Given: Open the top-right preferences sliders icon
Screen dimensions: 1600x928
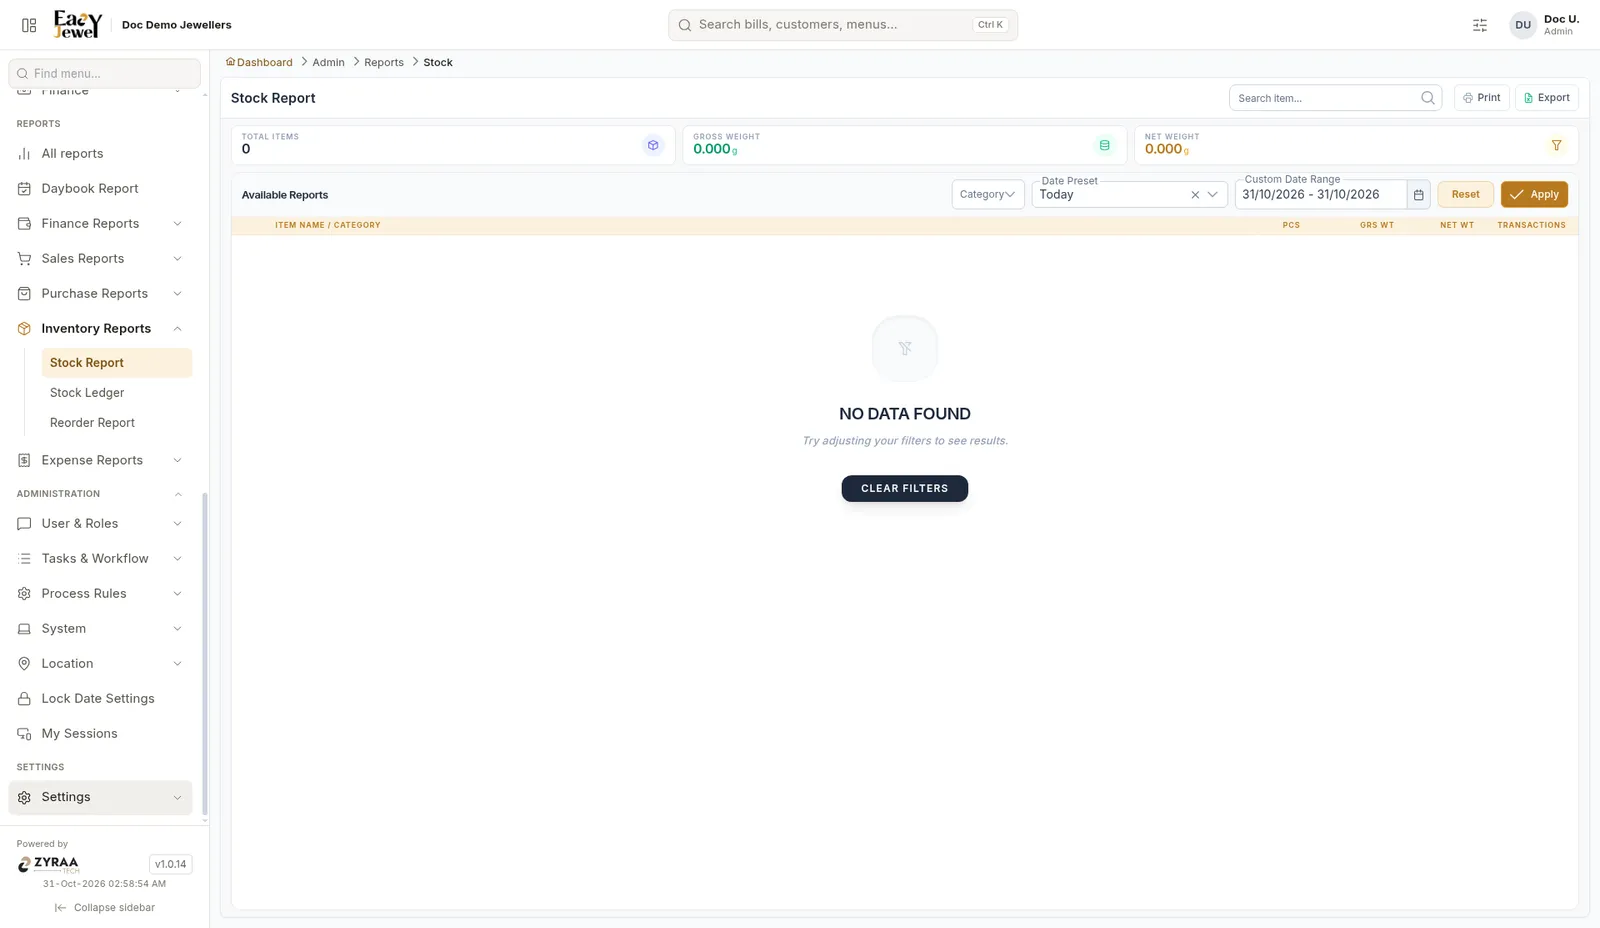Looking at the screenshot, I should pyautogui.click(x=1480, y=25).
